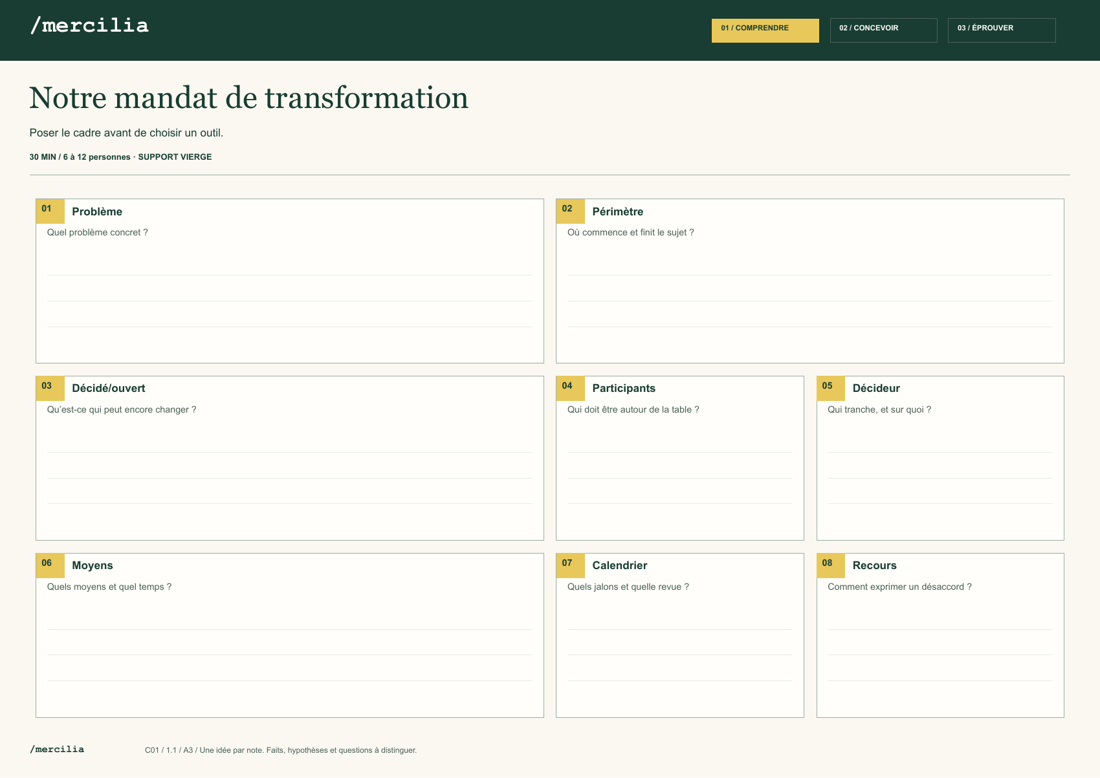
Task: Click the prompt Qui tranche, et sur quoi ?
Action: click(x=879, y=410)
